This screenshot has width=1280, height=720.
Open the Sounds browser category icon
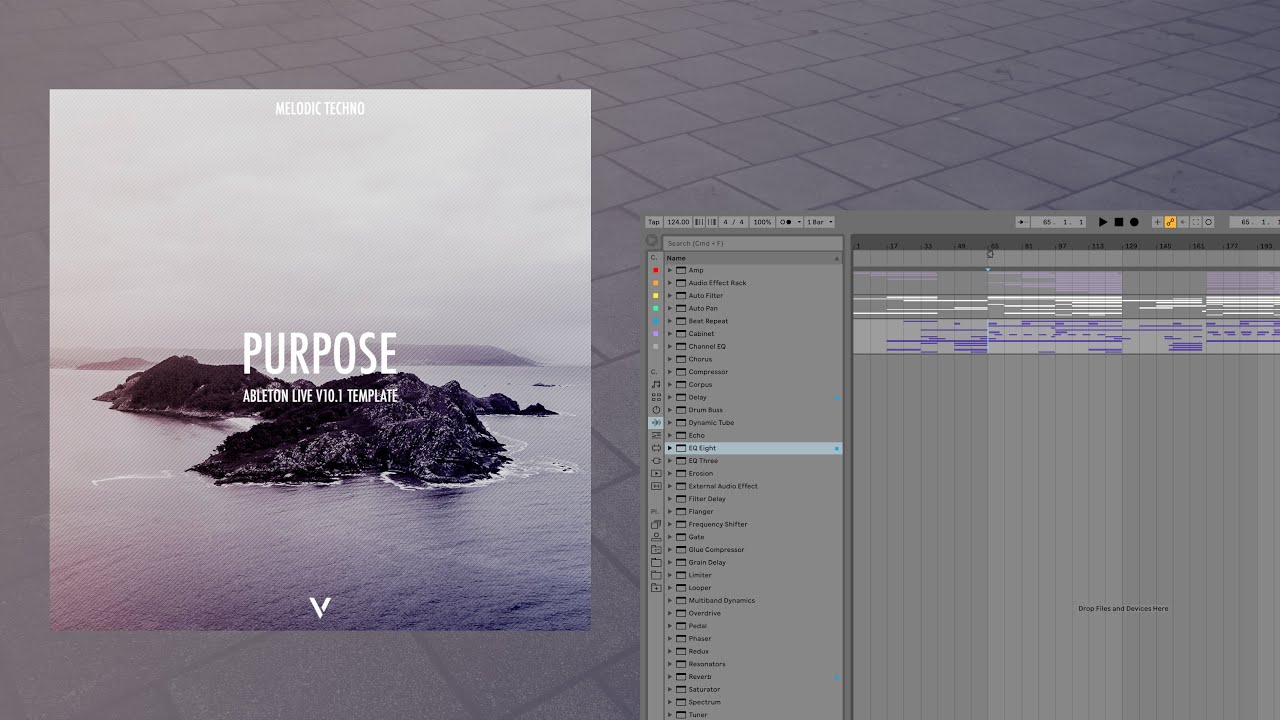click(656, 384)
